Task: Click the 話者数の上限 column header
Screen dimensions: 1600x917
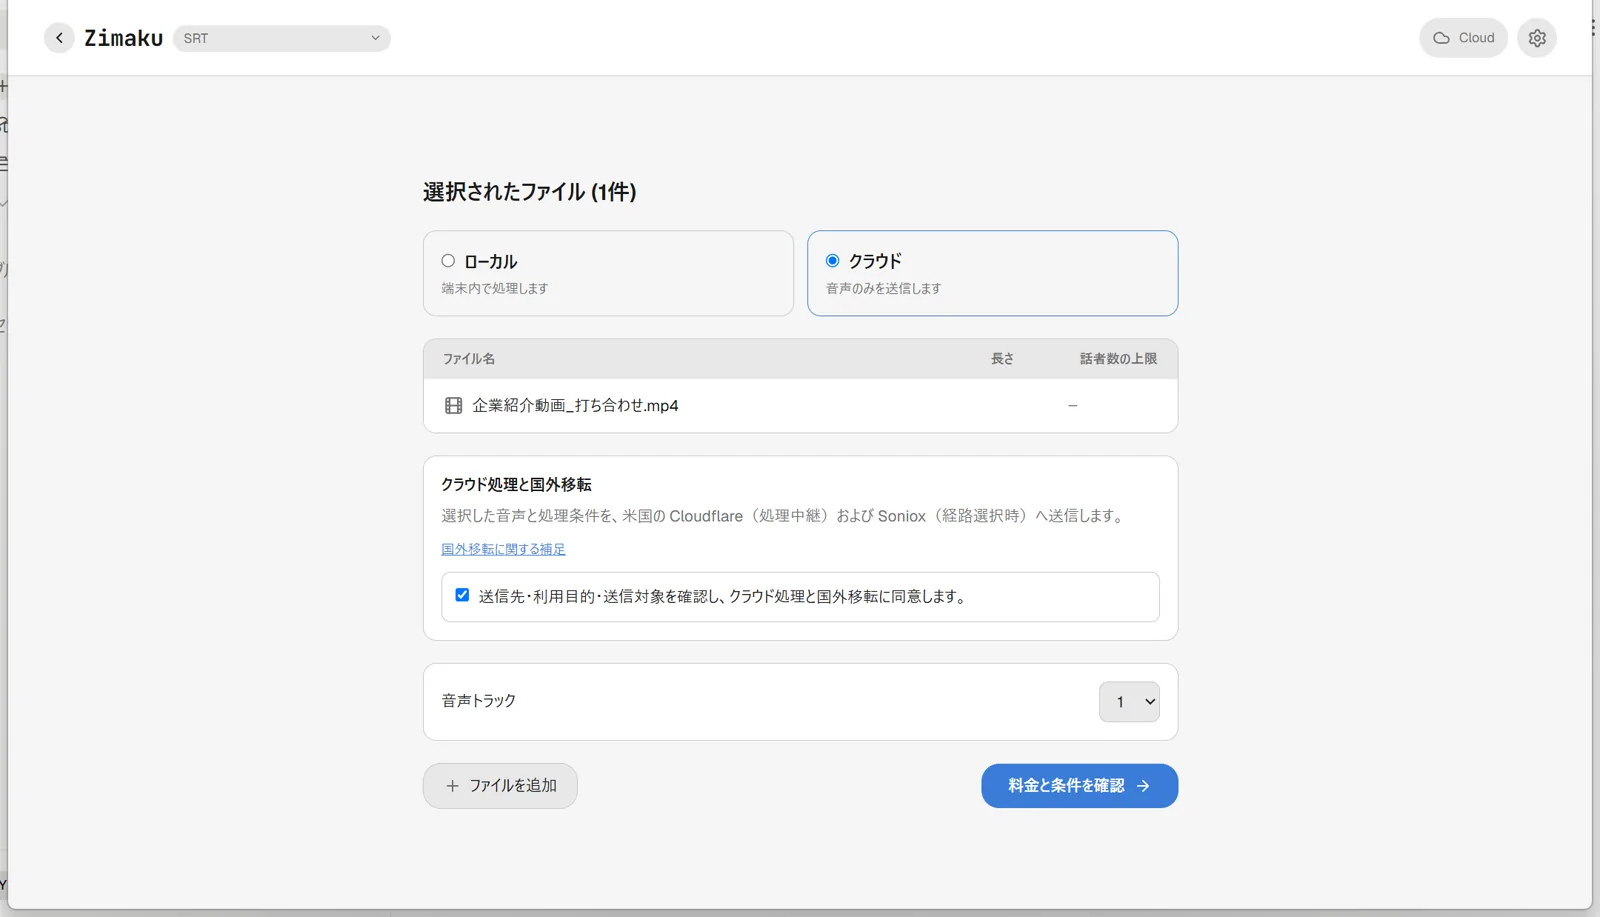Action: [x=1118, y=359]
